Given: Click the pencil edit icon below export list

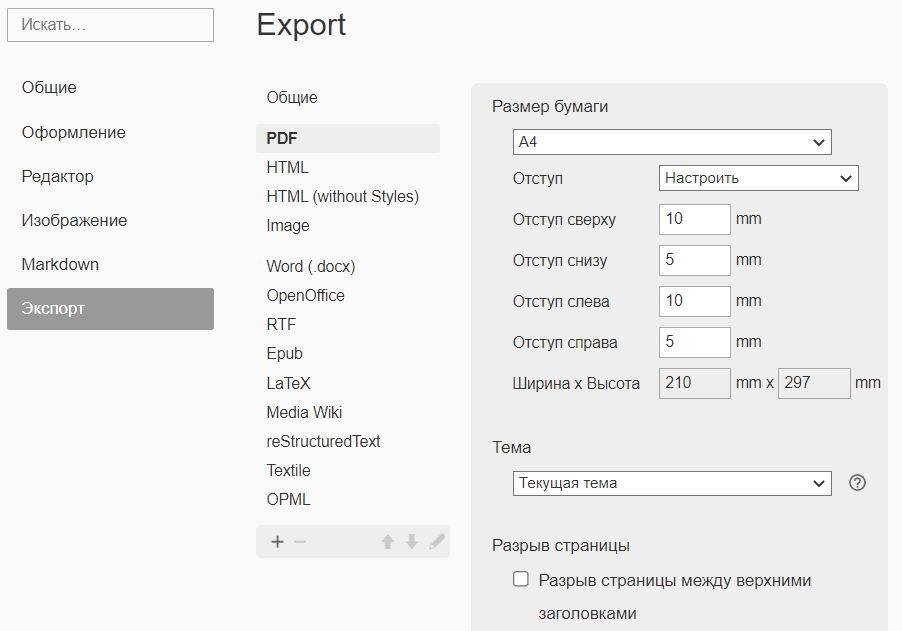Looking at the screenshot, I should tap(436, 542).
